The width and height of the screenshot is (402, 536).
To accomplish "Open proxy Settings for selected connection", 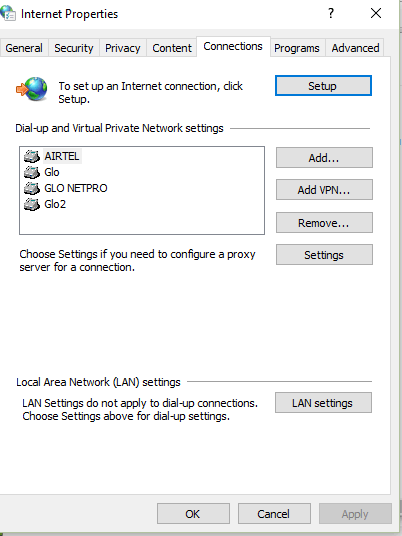I will [x=324, y=255].
